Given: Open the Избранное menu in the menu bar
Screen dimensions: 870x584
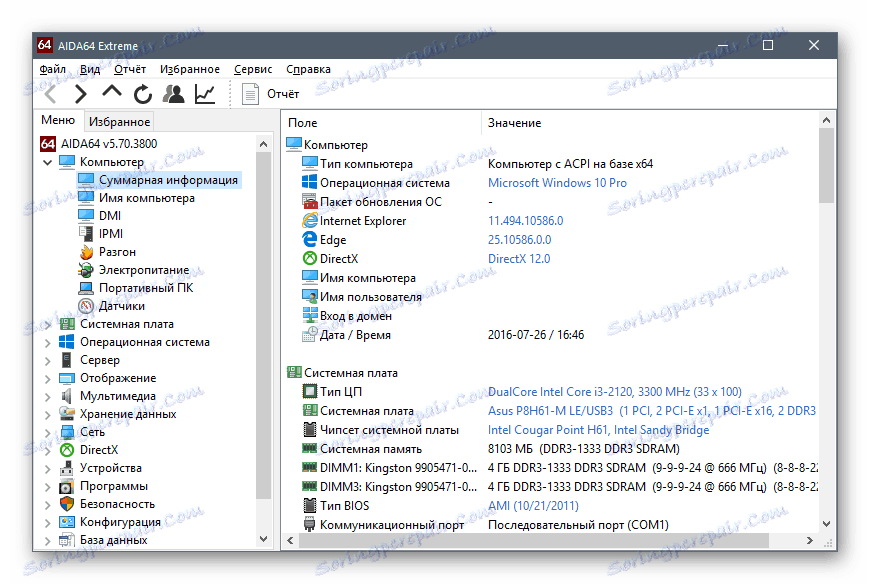Looking at the screenshot, I should pyautogui.click(x=190, y=69).
